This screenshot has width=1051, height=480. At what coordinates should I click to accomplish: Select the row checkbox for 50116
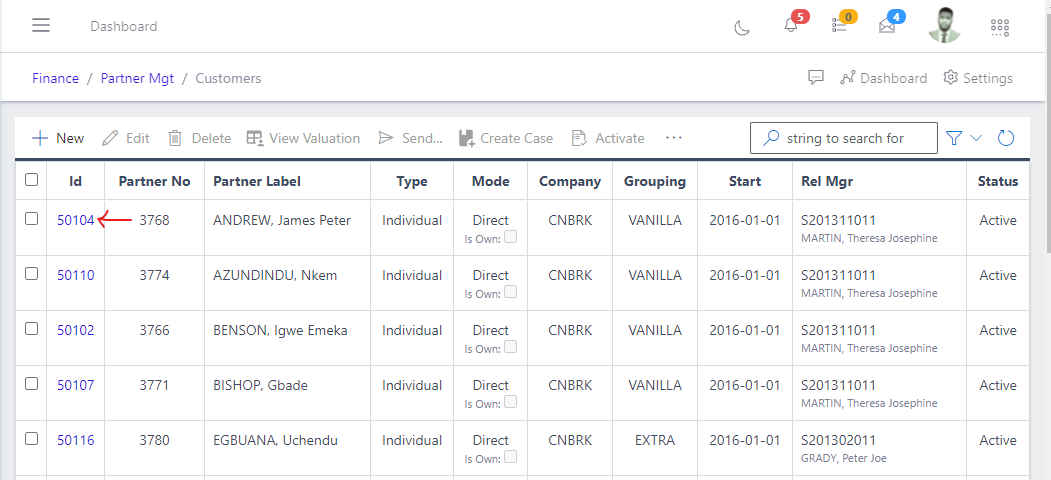click(32, 438)
